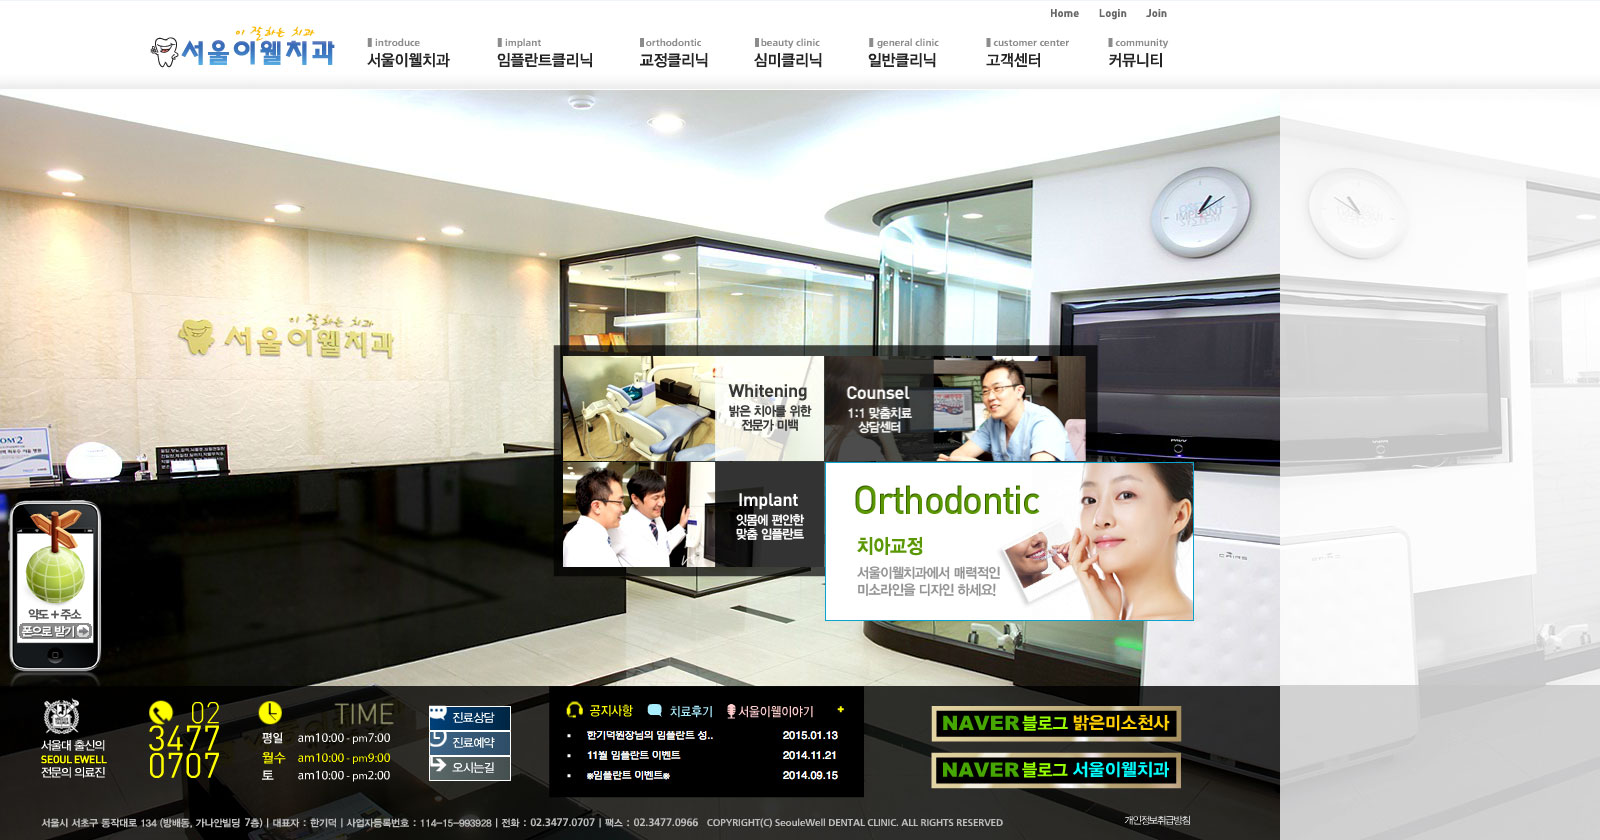Switch to the 치료후기 reviews tab
Viewport: 1600px width, 840px height.
pos(681,711)
